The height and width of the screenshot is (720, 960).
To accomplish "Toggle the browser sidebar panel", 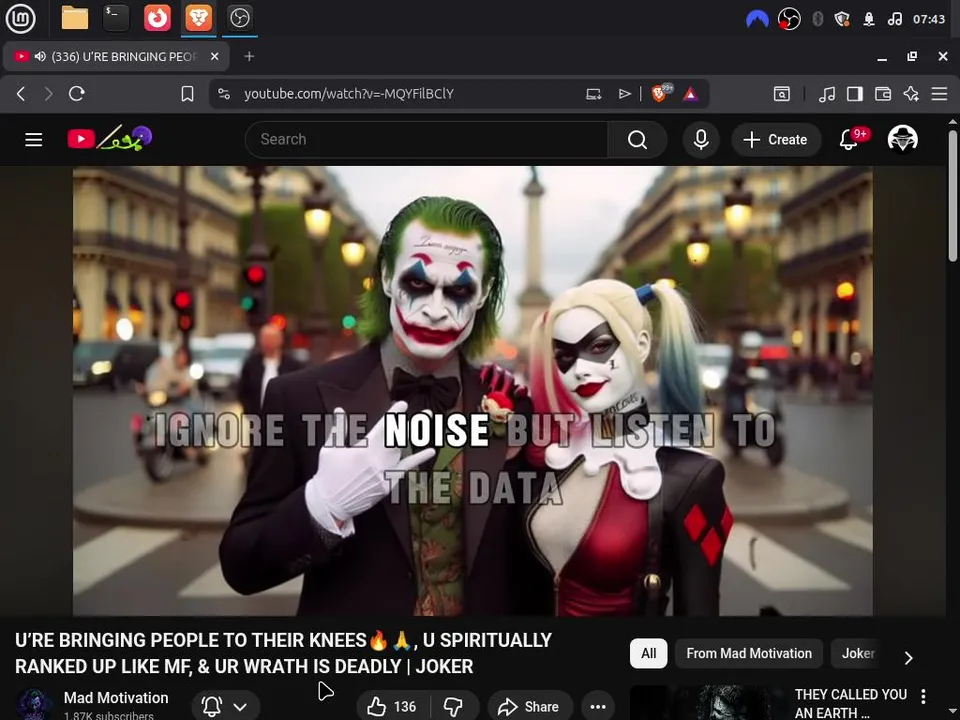I will (855, 94).
